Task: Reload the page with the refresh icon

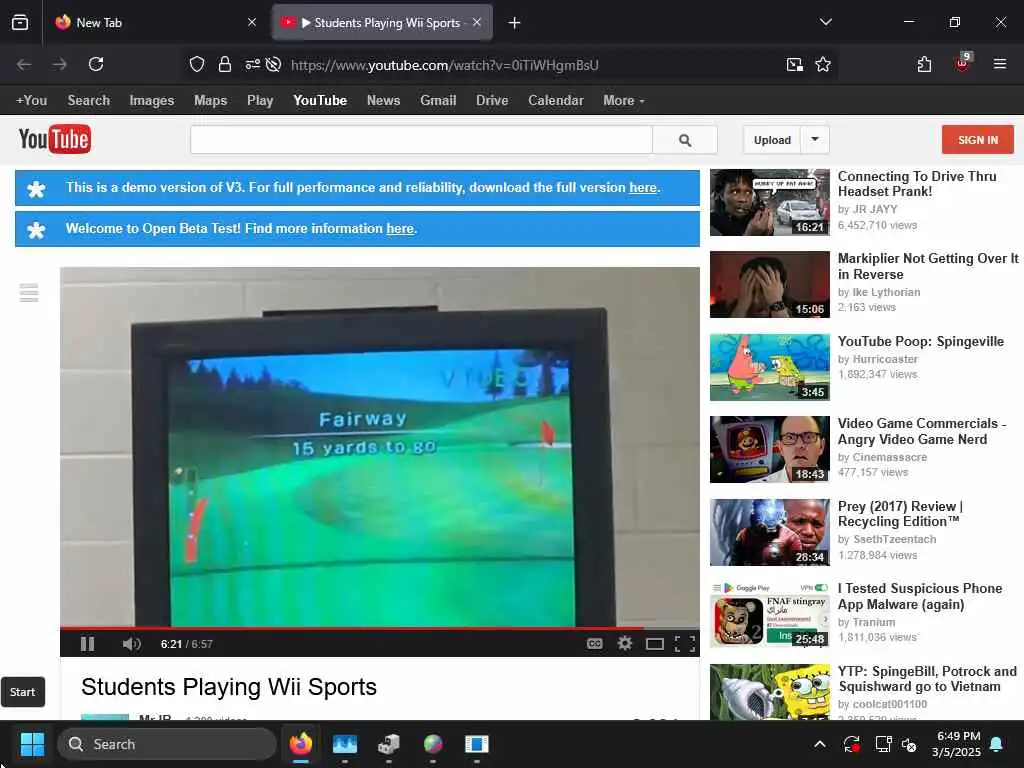Action: pyautogui.click(x=96, y=64)
